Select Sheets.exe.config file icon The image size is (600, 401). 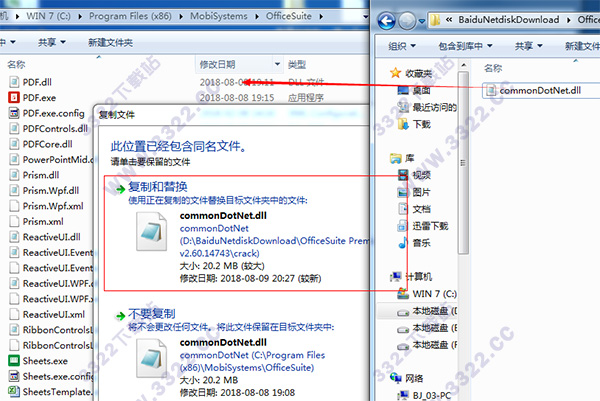[14, 377]
